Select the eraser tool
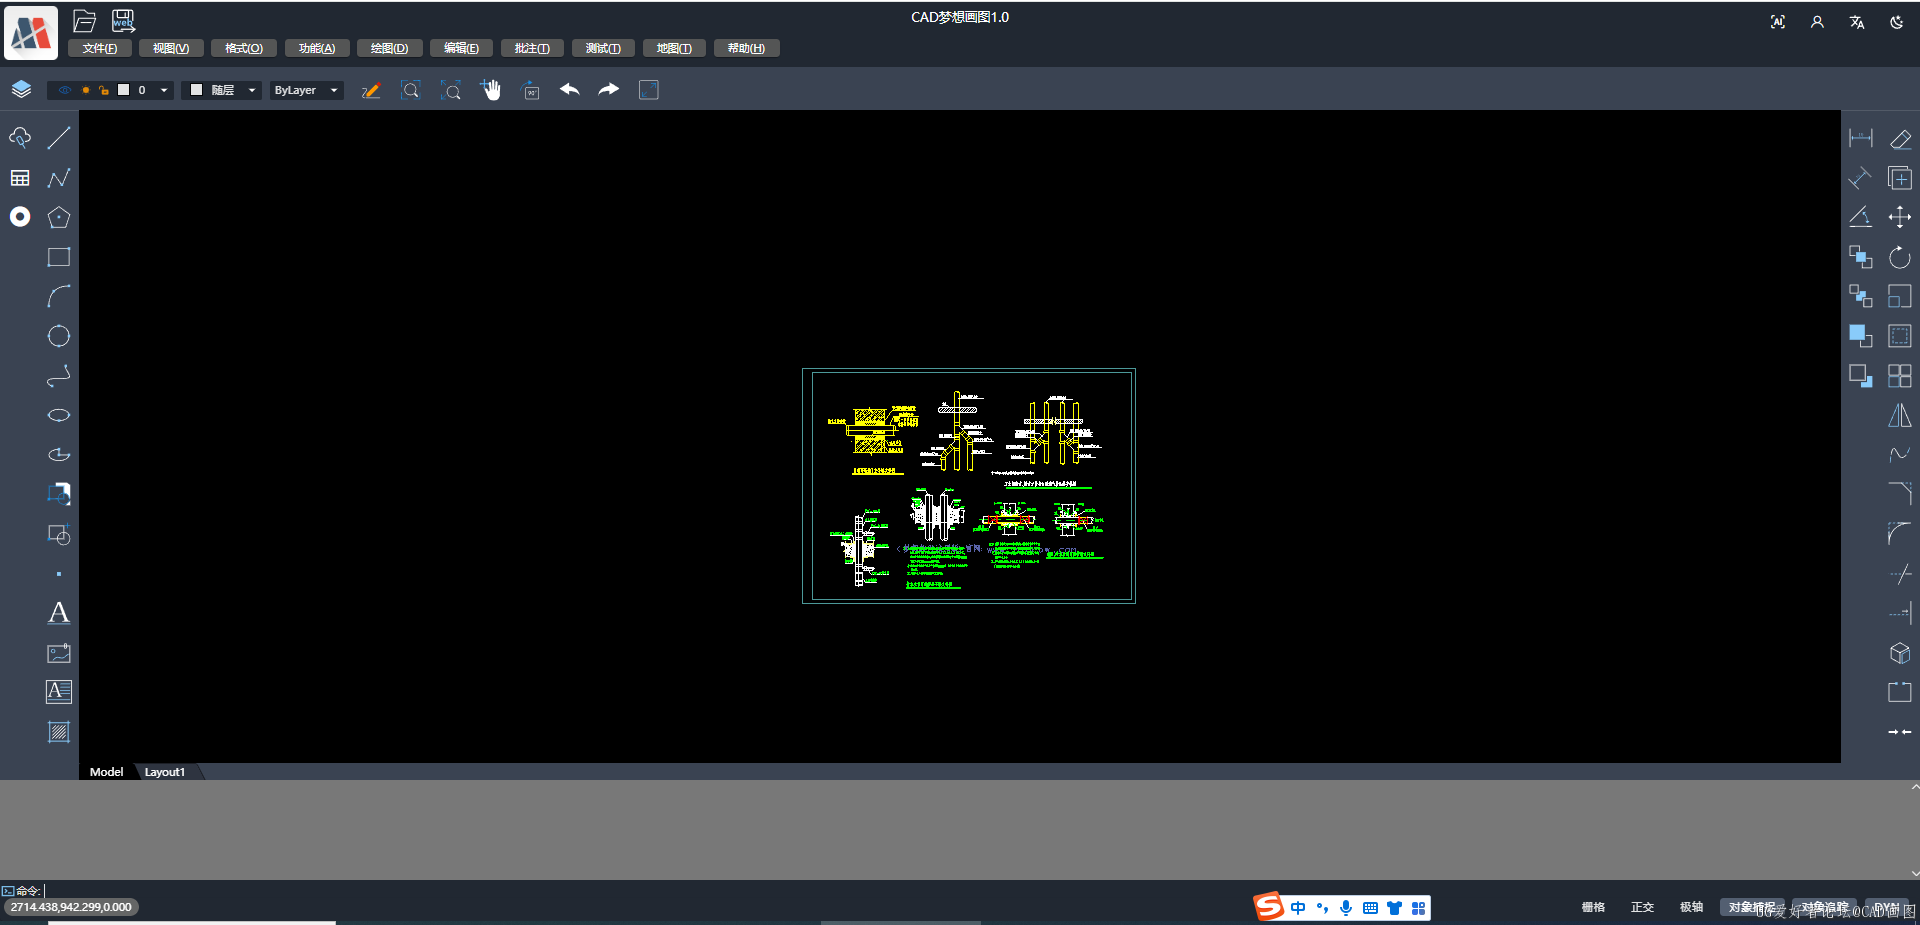 coord(1900,138)
